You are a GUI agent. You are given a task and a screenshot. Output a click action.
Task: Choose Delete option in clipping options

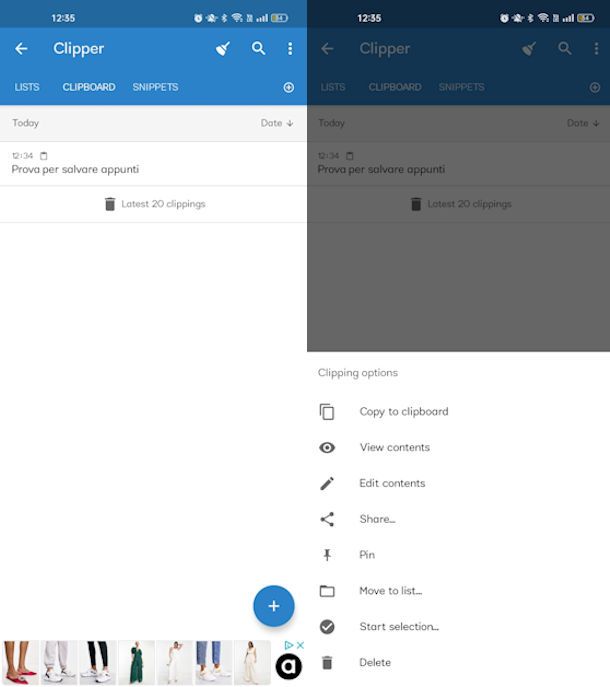[x=458, y=662]
